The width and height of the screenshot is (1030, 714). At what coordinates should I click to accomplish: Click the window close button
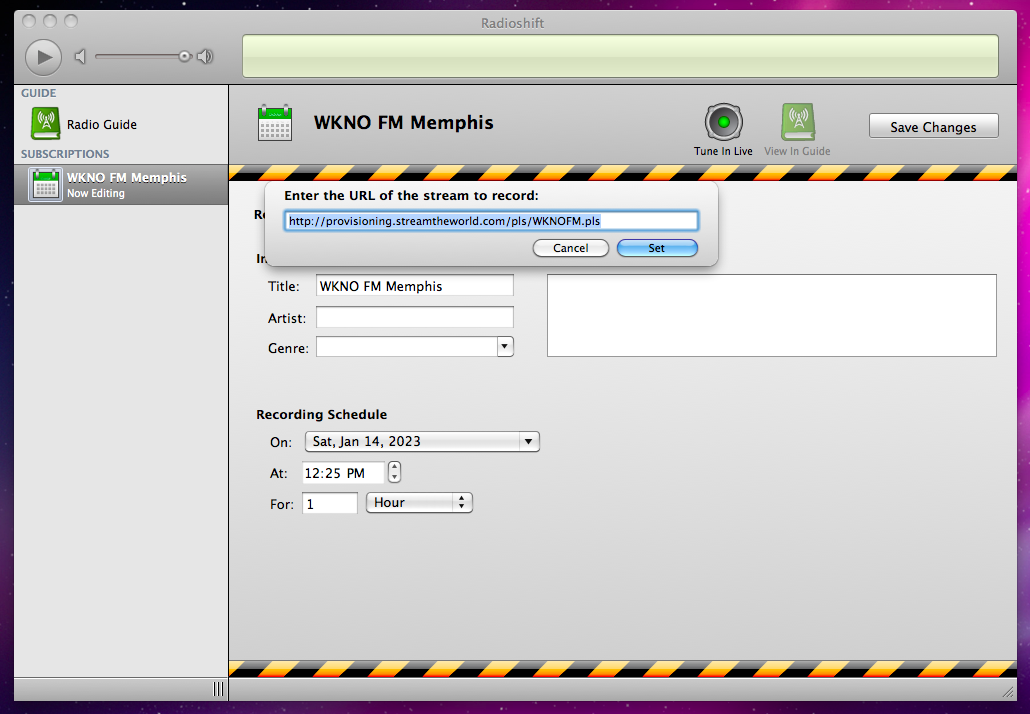(29, 21)
